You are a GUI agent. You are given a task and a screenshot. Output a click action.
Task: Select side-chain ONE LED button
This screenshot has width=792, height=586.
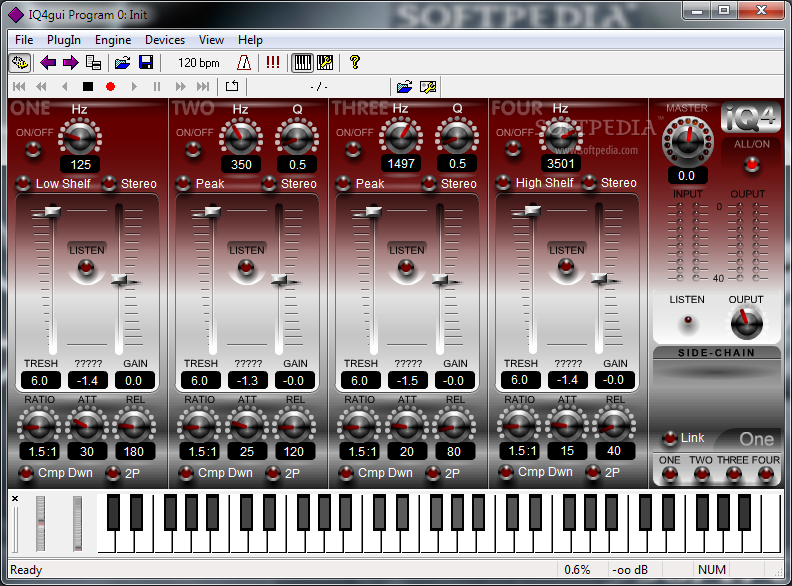[x=670, y=474]
